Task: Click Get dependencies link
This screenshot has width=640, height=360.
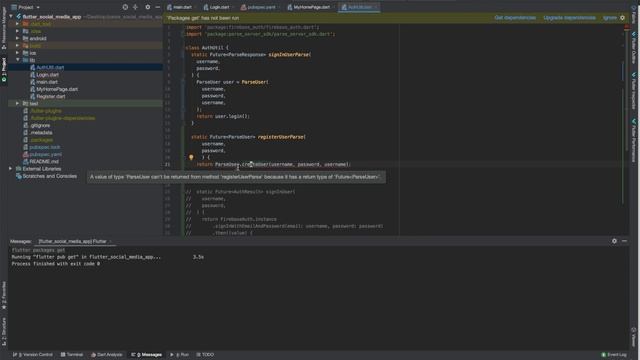Action: pyautogui.click(x=515, y=18)
